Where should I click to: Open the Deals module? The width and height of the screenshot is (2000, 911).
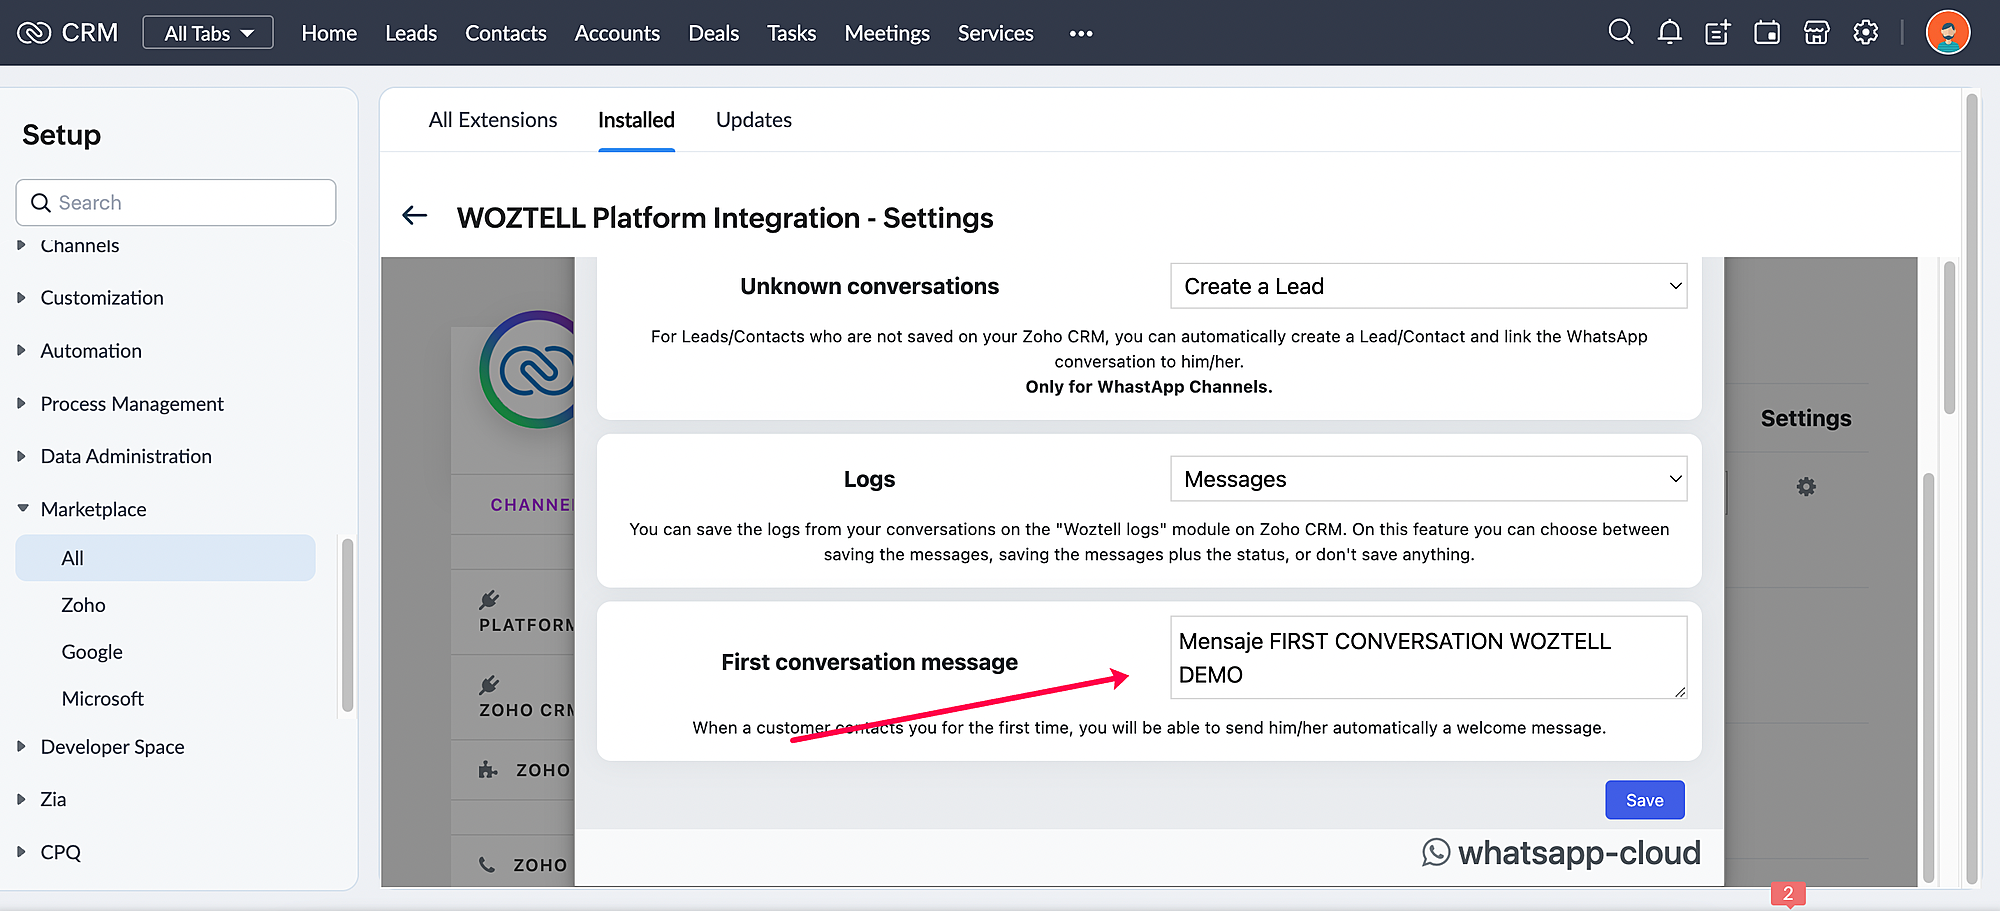tap(714, 33)
